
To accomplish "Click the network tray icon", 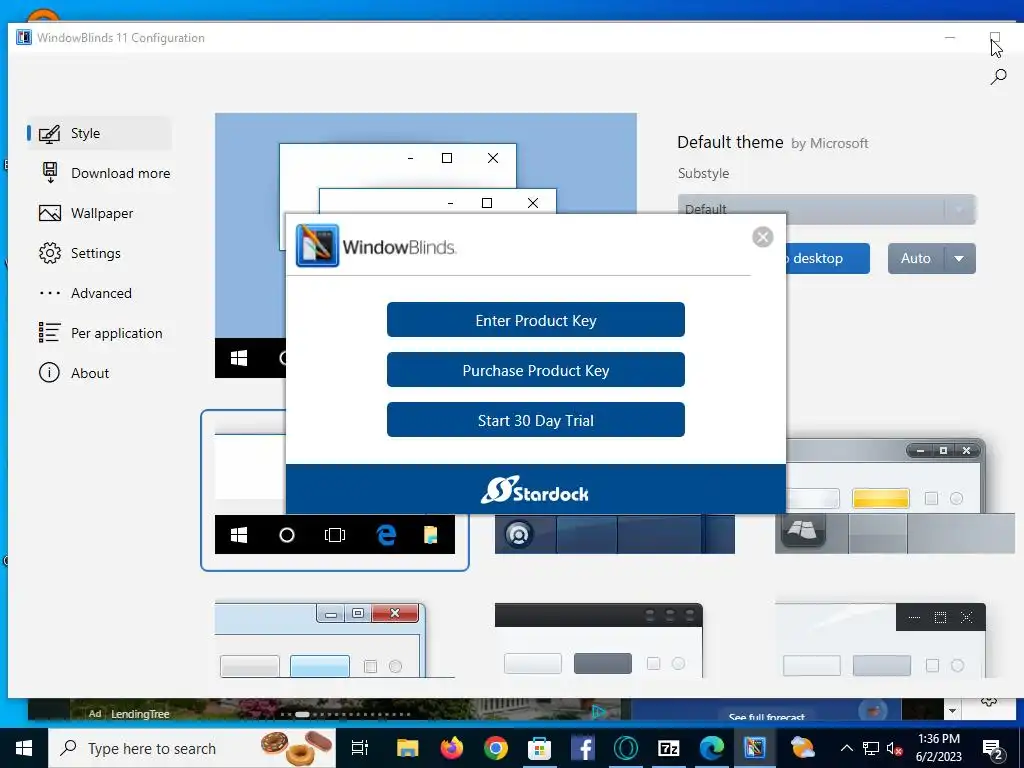I will pyautogui.click(x=871, y=748).
